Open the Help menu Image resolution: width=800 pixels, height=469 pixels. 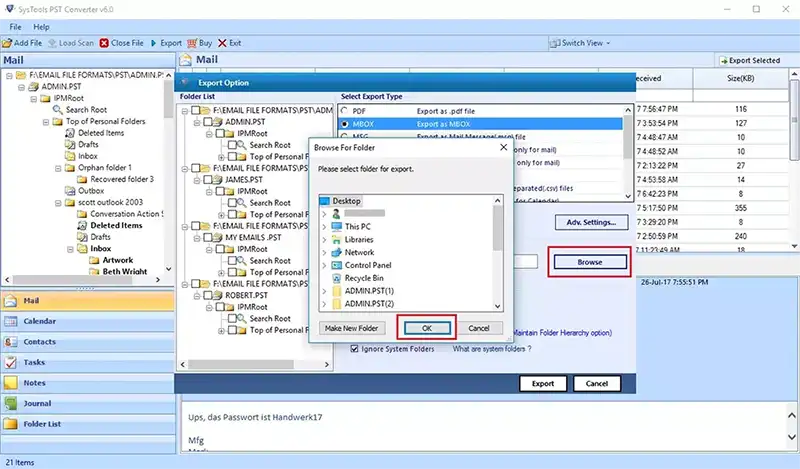click(x=41, y=27)
